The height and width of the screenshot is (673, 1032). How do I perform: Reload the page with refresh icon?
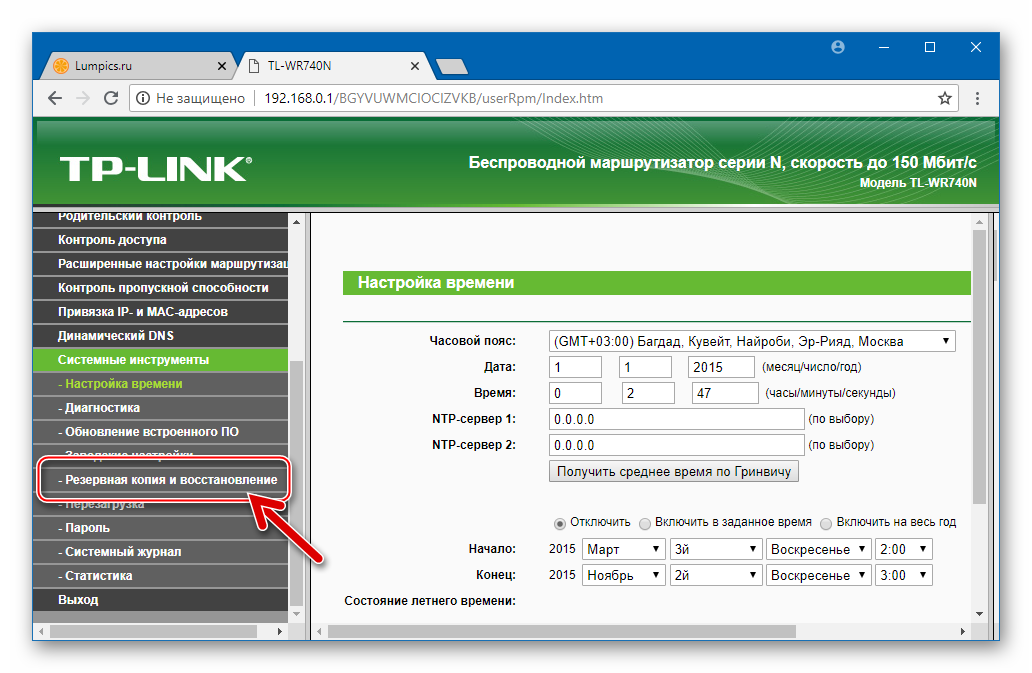(111, 98)
